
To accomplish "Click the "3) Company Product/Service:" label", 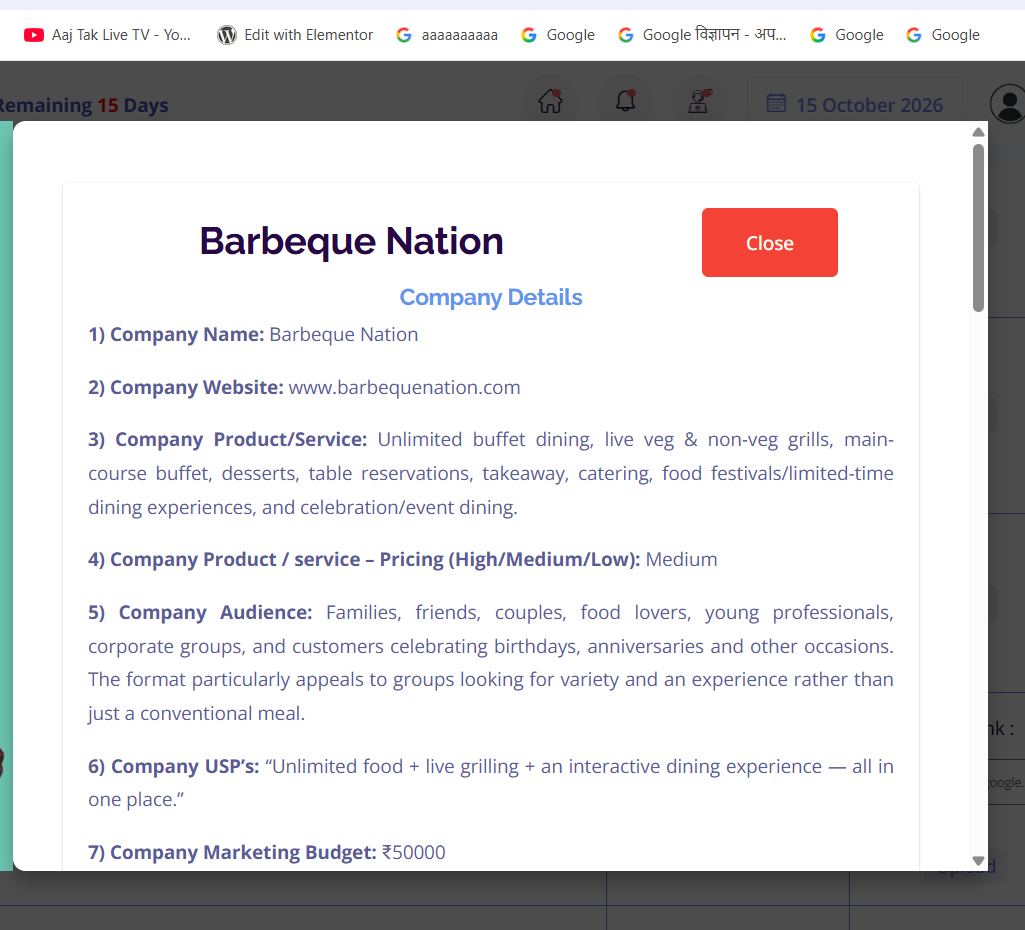I will coord(227,439).
